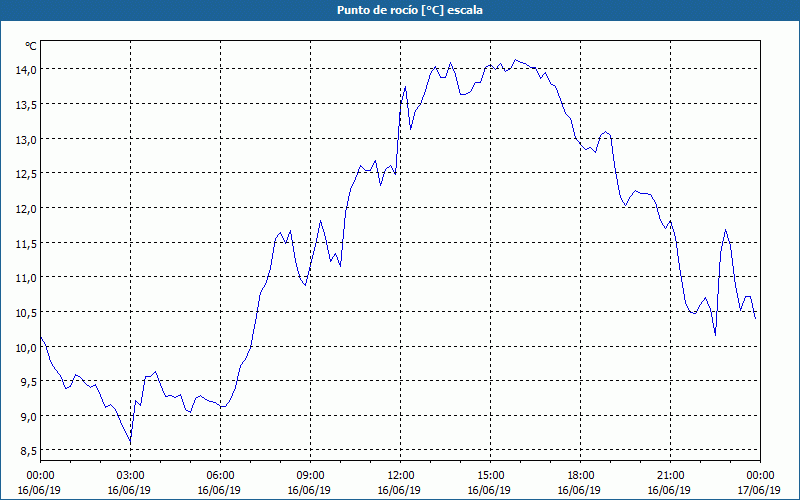Click the 12,0 y-axis value
Viewport: 800px width, 500px height.
pos(26,209)
